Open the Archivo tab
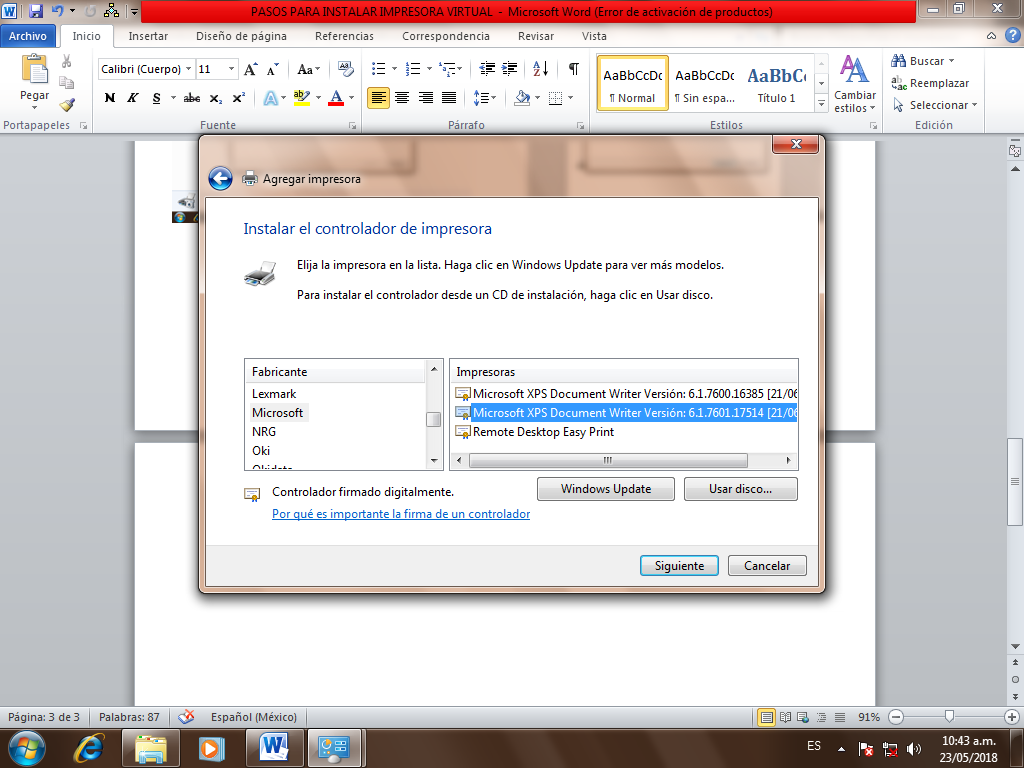 pos(27,36)
